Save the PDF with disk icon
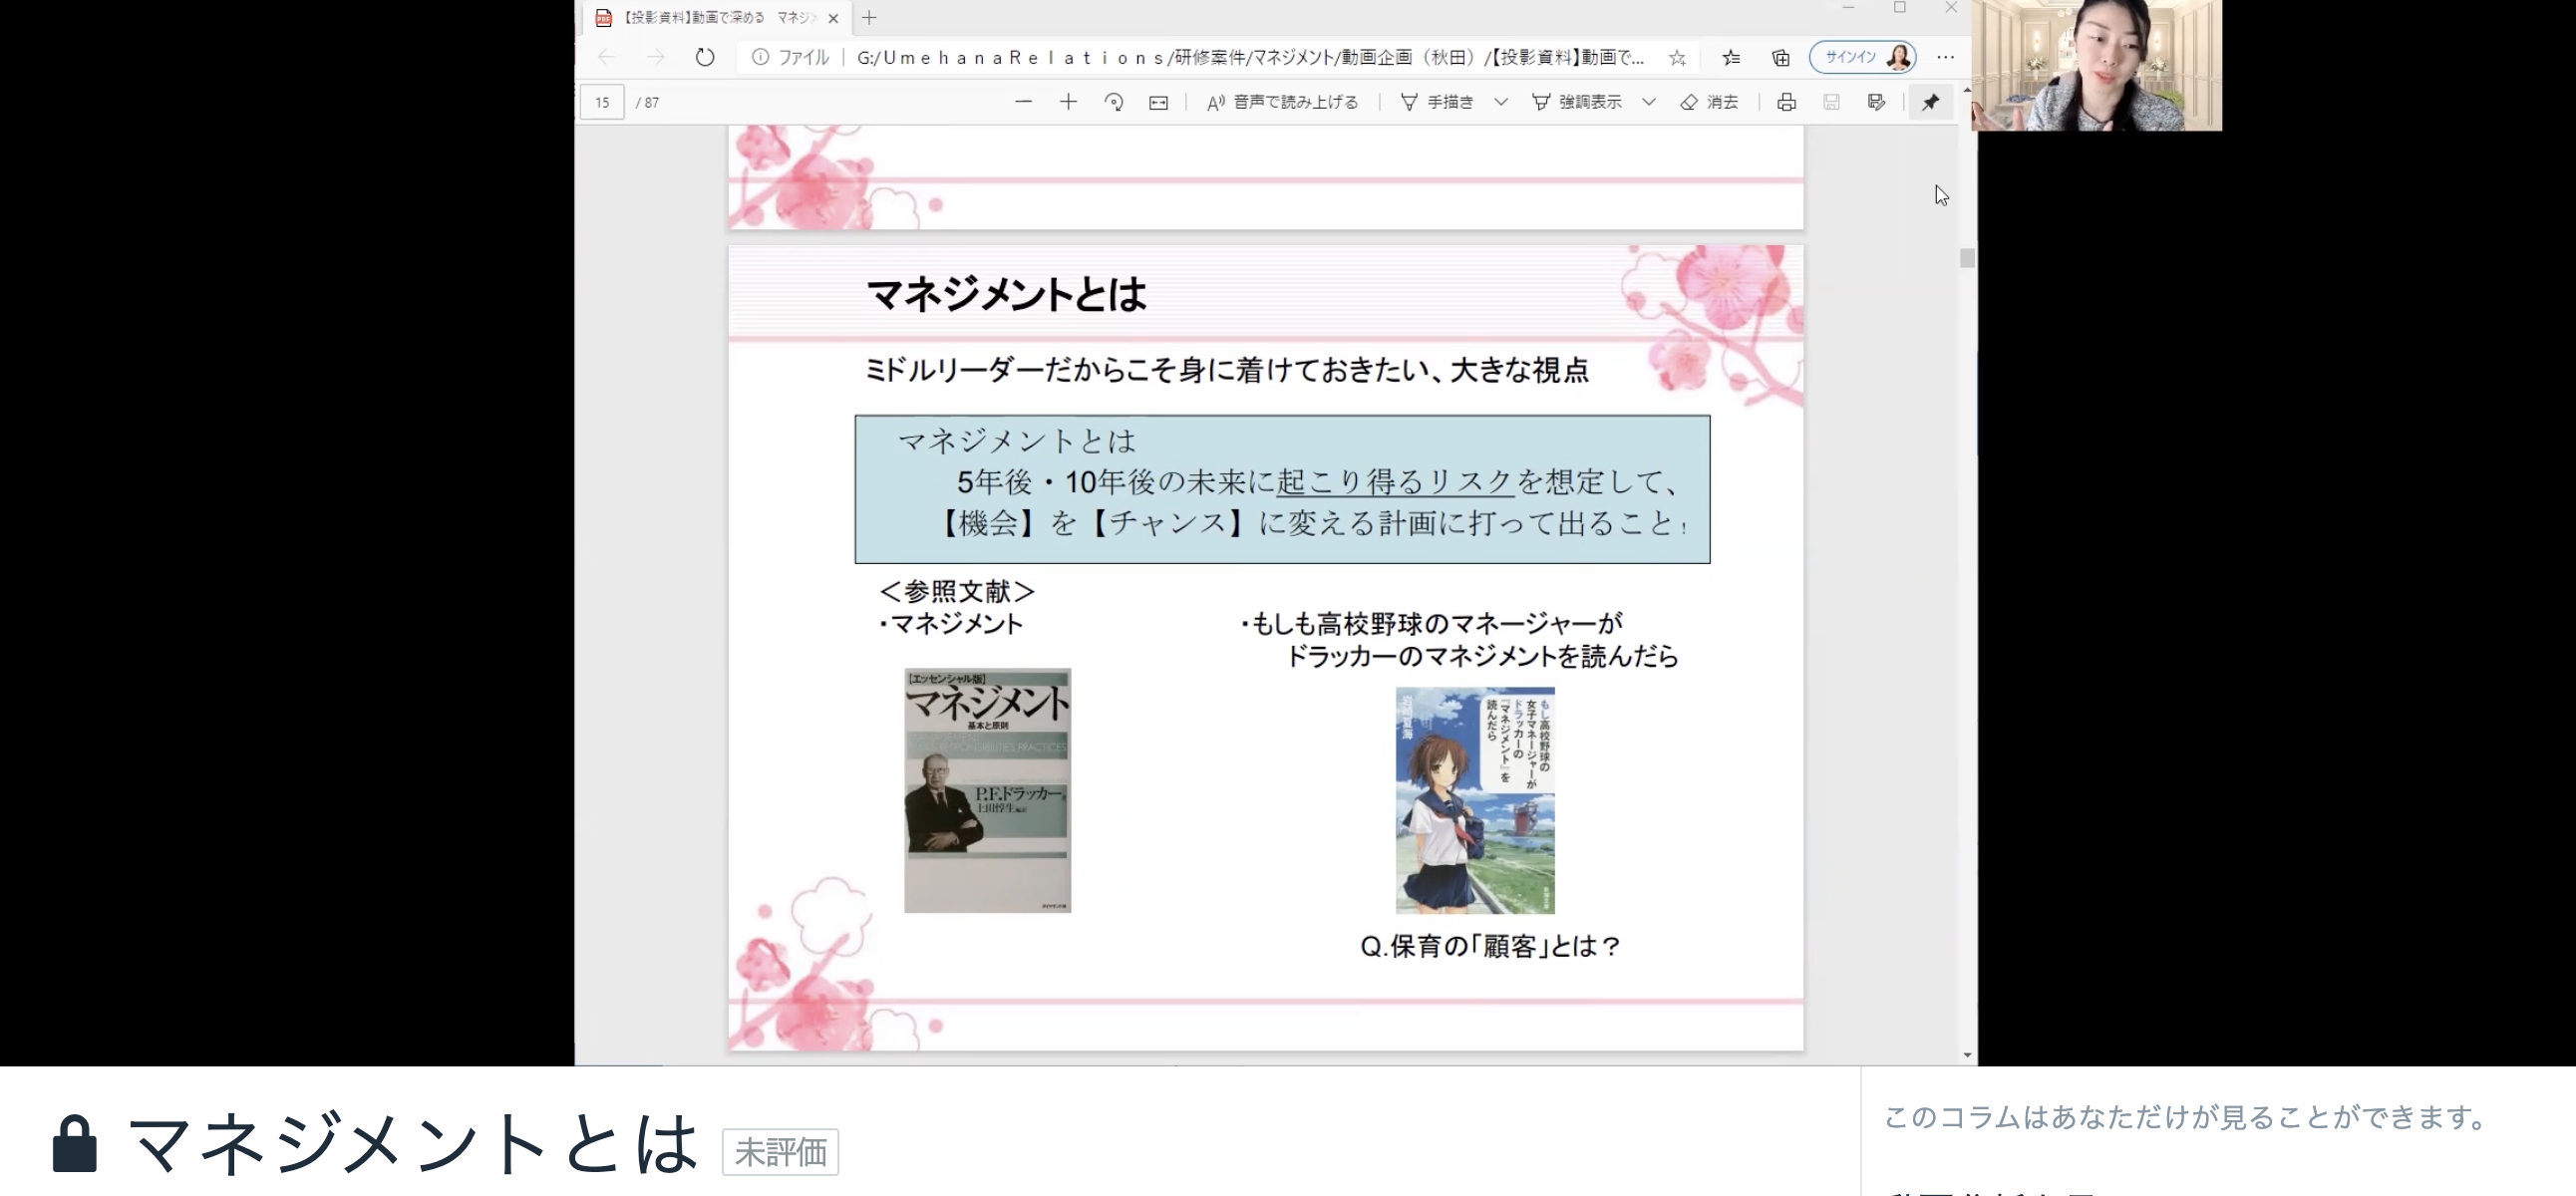 (1831, 102)
